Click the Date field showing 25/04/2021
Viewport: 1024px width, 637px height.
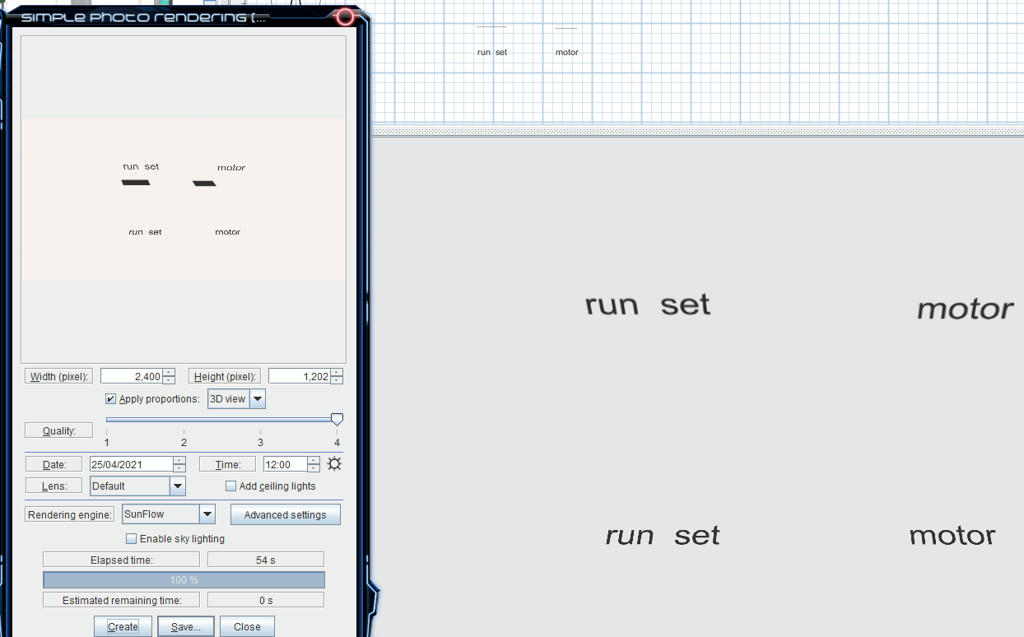[x=131, y=465]
